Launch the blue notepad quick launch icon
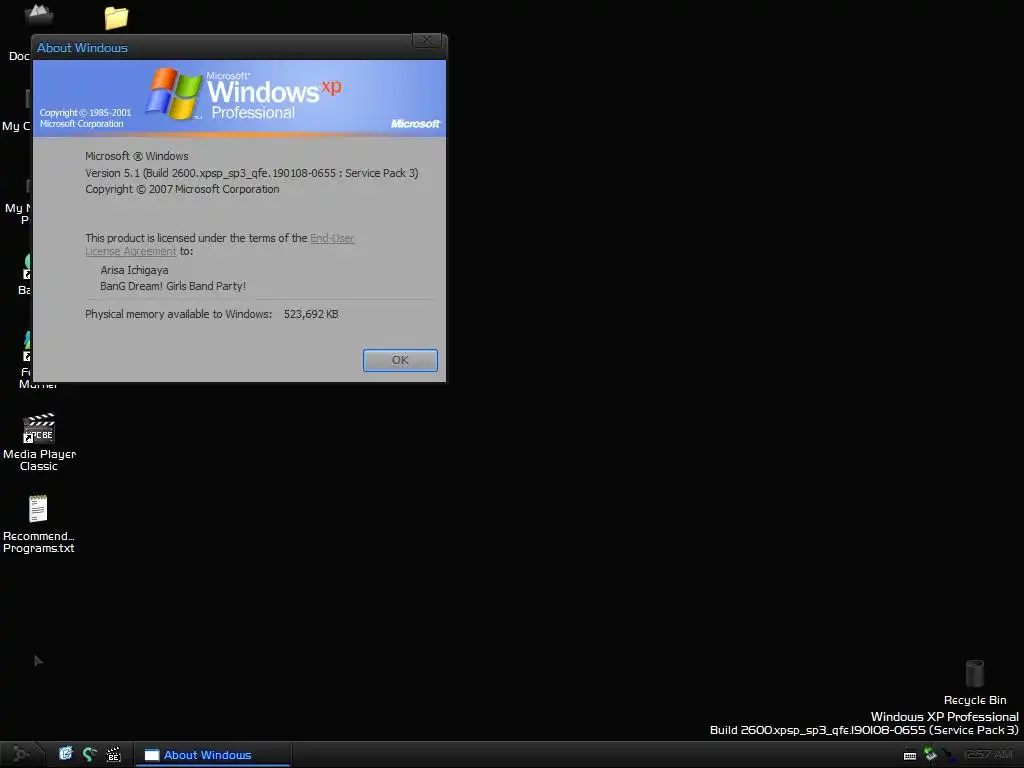Image resolution: width=1024 pixels, height=768 pixels. (x=65, y=754)
